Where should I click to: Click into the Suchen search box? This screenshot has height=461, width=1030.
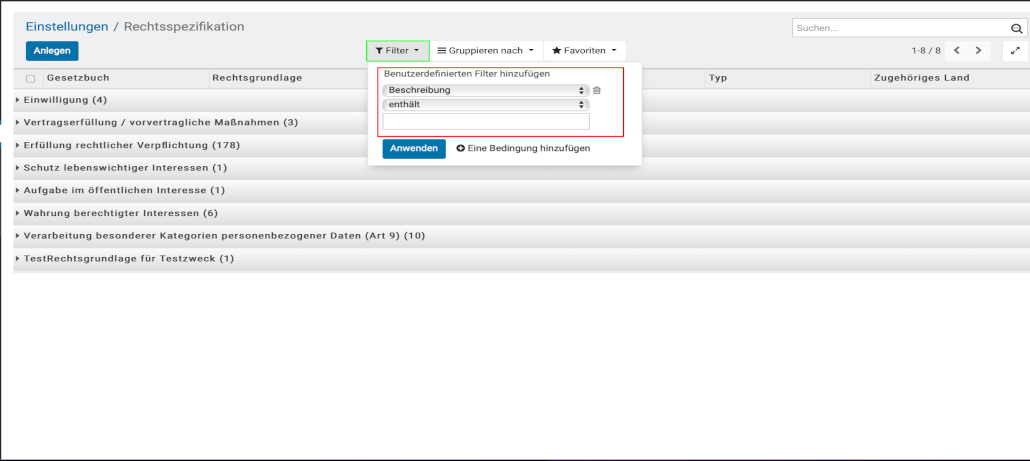point(898,28)
